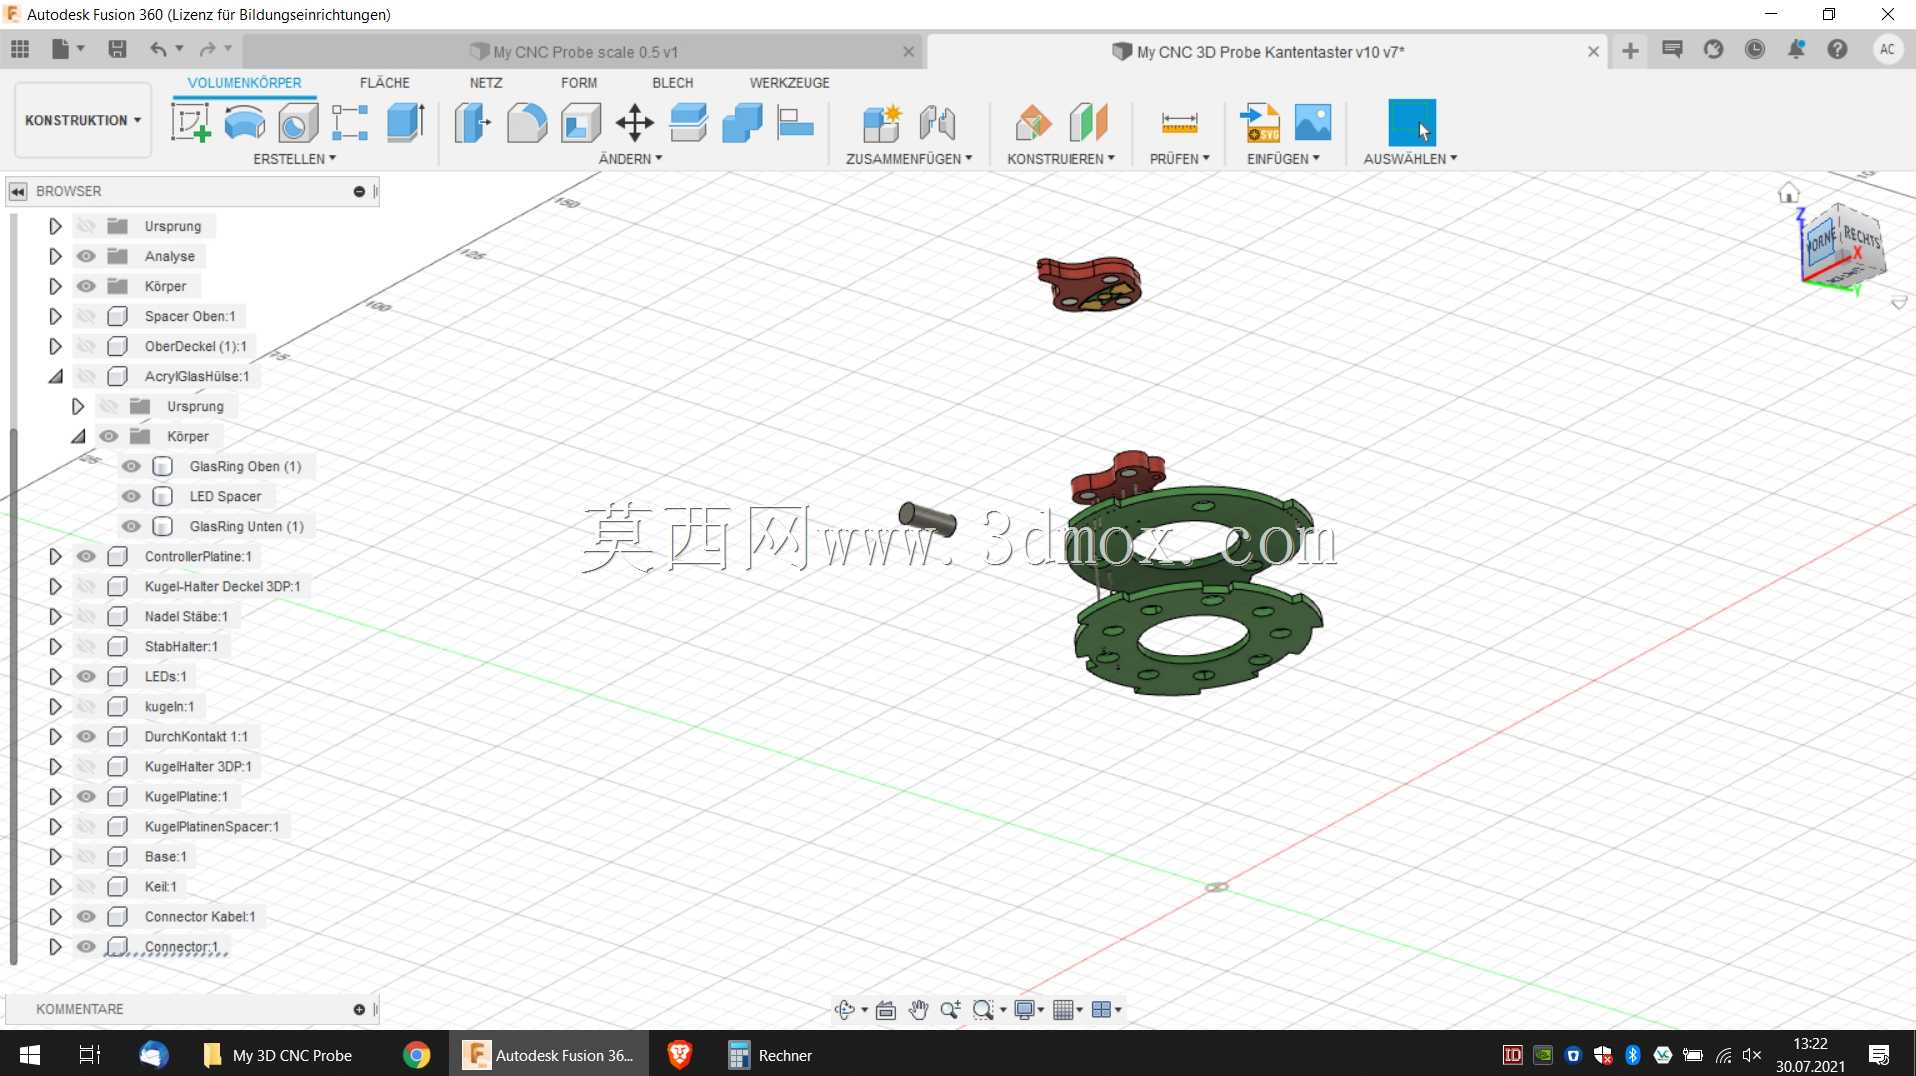
Task: Click the Move/Copy arrows icon
Action: [635, 123]
